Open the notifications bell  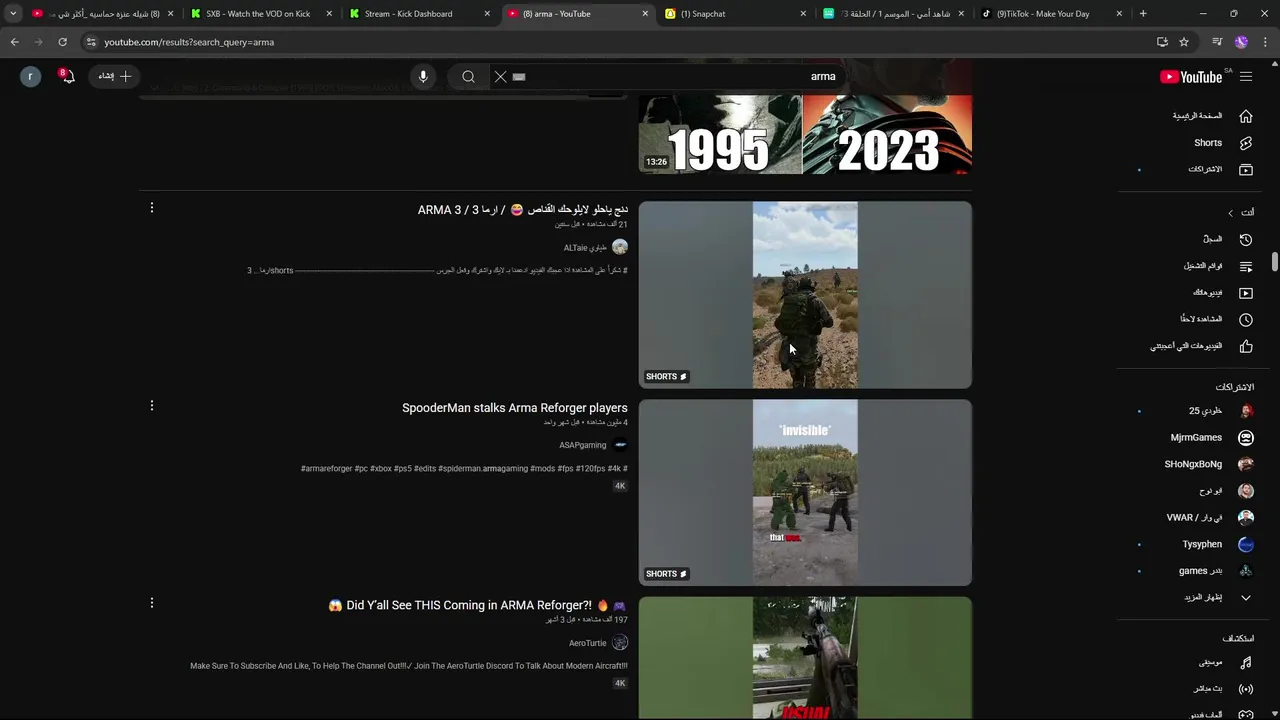[67, 76]
